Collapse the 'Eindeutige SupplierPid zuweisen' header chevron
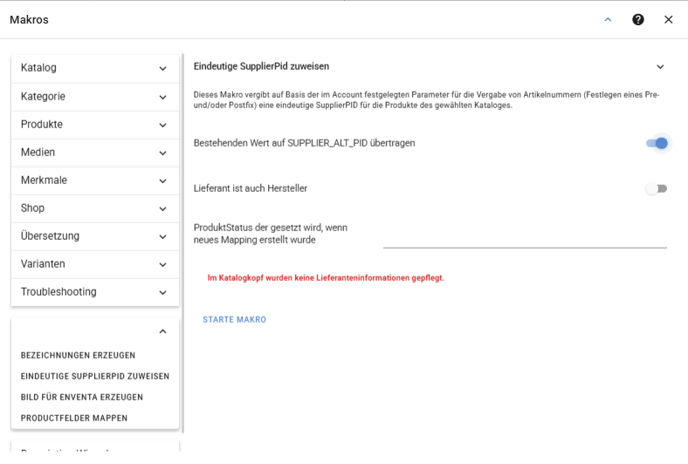 660,67
